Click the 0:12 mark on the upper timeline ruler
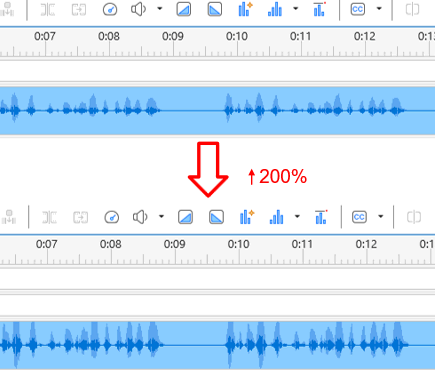 pos(365,36)
